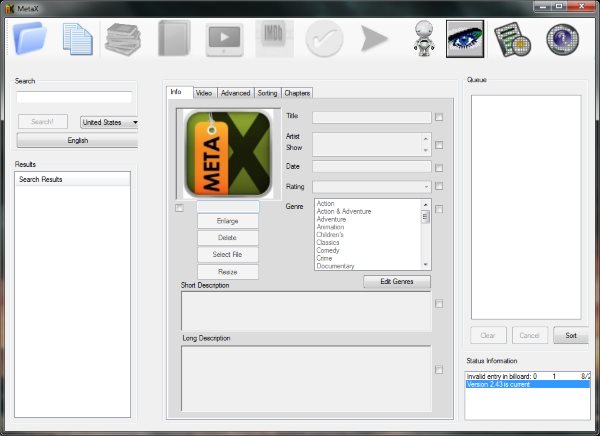This screenshot has width=600, height=436.
Task: Click the Genre list scroll up arrow
Action: pyautogui.click(x=425, y=205)
